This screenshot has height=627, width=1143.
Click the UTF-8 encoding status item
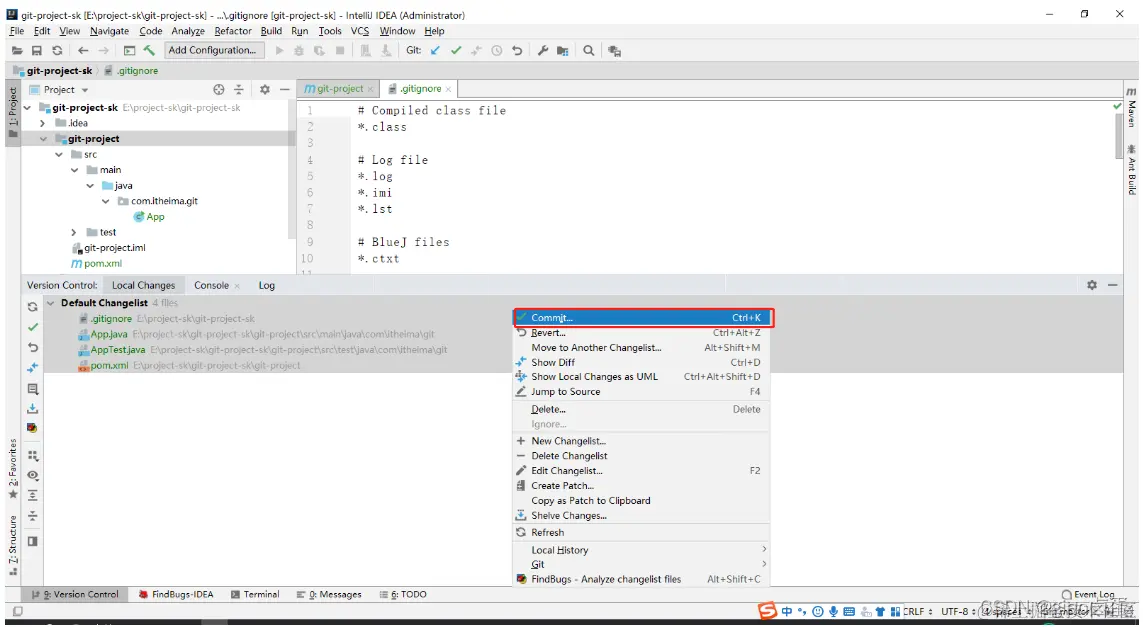click(956, 612)
